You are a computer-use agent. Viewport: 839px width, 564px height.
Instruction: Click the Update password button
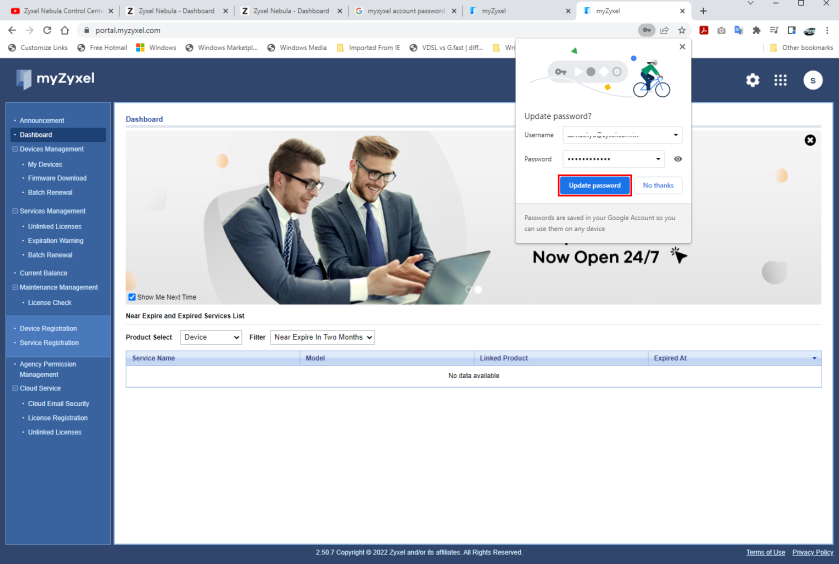(x=594, y=185)
